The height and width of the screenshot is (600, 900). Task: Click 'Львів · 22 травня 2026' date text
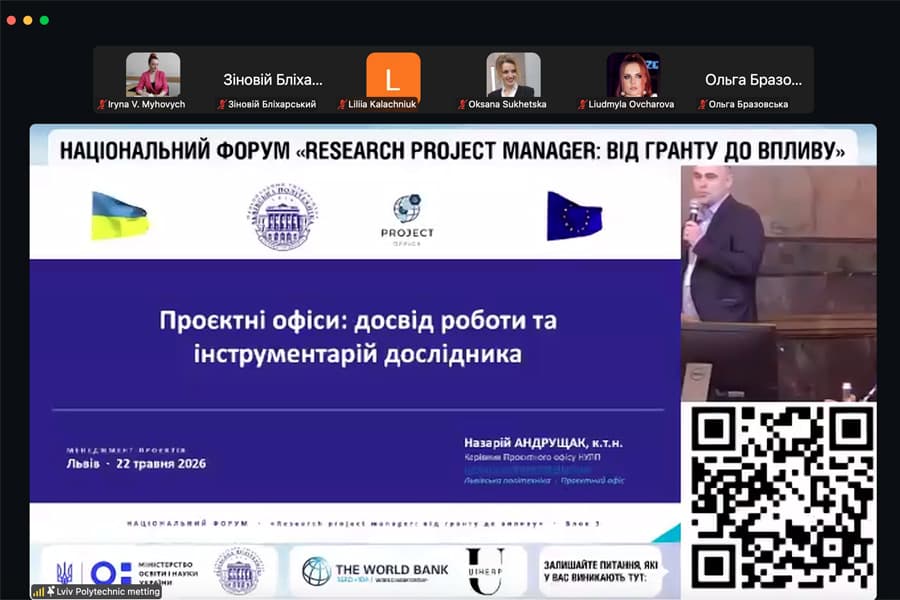[x=136, y=464]
